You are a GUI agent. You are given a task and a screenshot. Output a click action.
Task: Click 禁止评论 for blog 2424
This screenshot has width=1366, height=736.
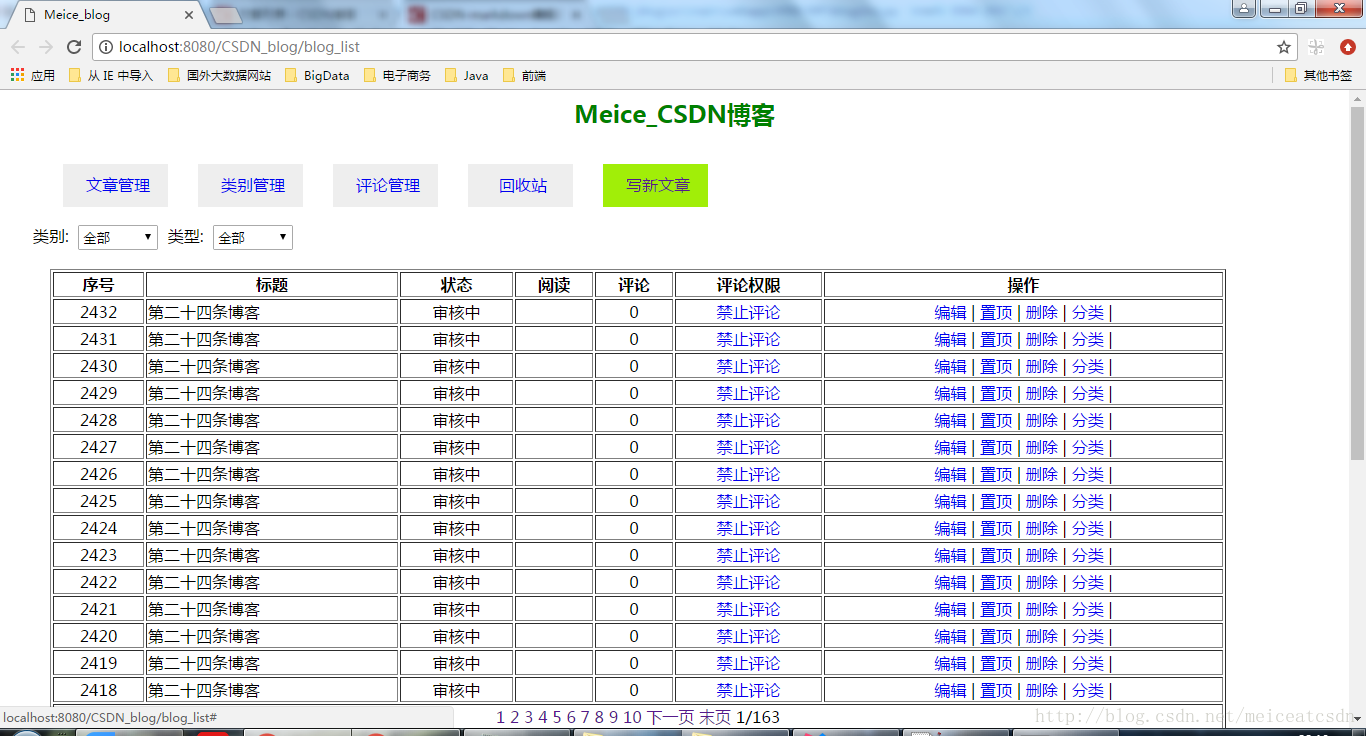(748, 528)
